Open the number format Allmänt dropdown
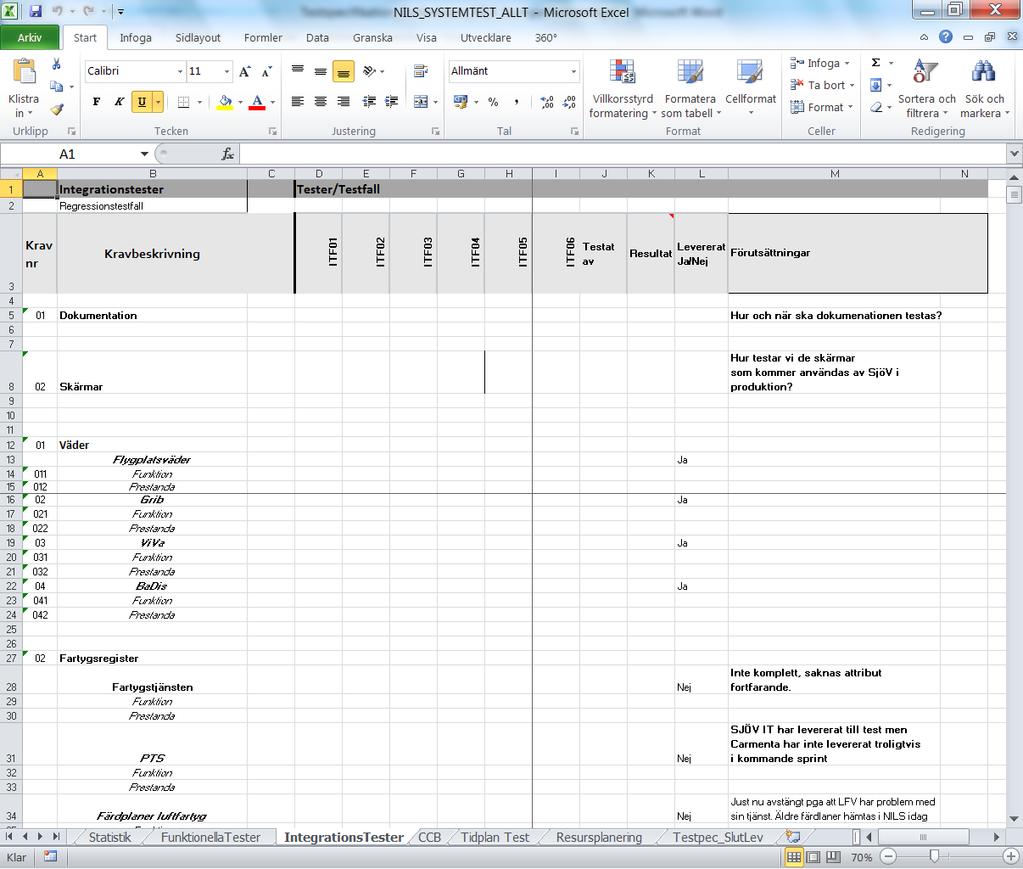Viewport: 1023px width, 869px height. click(x=573, y=71)
